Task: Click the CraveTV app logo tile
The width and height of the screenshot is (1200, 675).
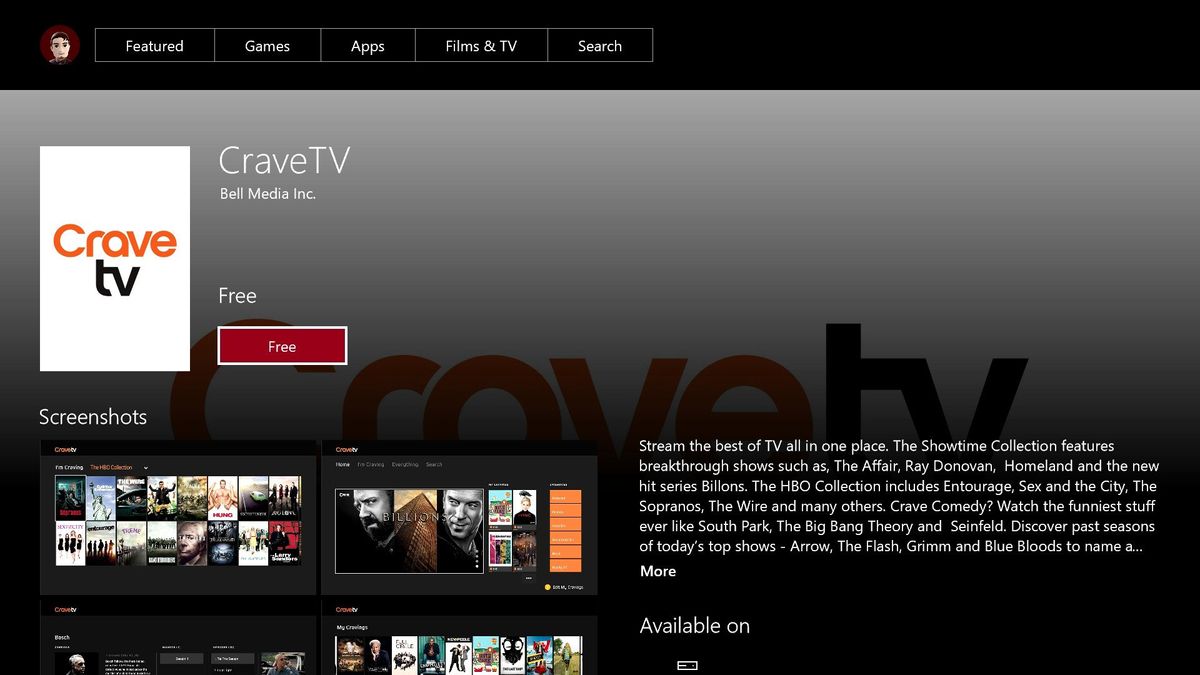Action: pos(115,258)
